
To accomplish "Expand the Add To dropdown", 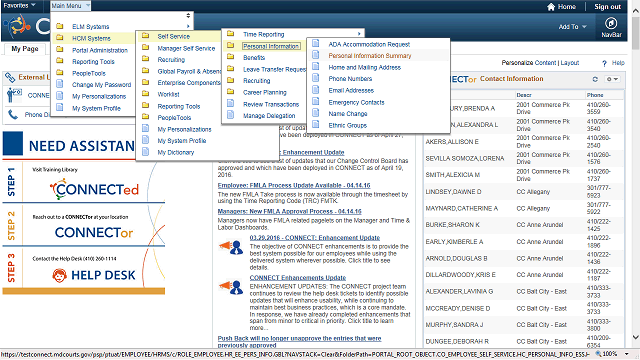I will pyautogui.click(x=573, y=27).
